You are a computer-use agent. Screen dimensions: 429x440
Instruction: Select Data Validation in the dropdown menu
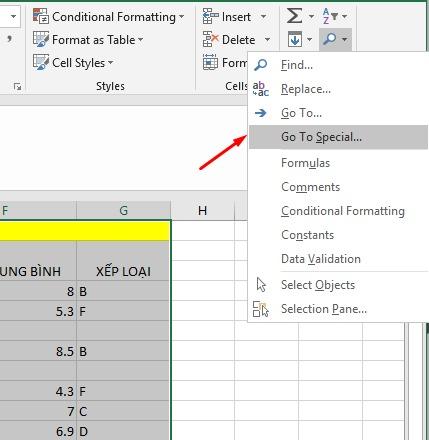(338, 259)
